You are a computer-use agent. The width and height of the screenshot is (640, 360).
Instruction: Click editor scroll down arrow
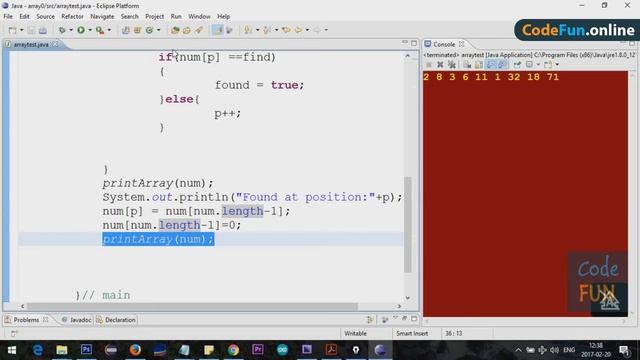(x=407, y=298)
